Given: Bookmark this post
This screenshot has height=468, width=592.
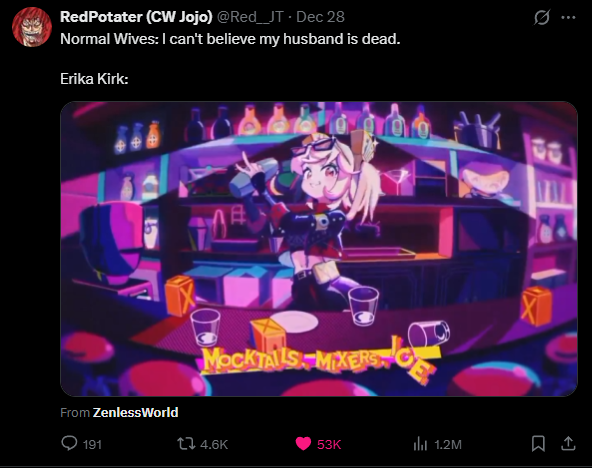Looking at the screenshot, I should tap(538, 444).
